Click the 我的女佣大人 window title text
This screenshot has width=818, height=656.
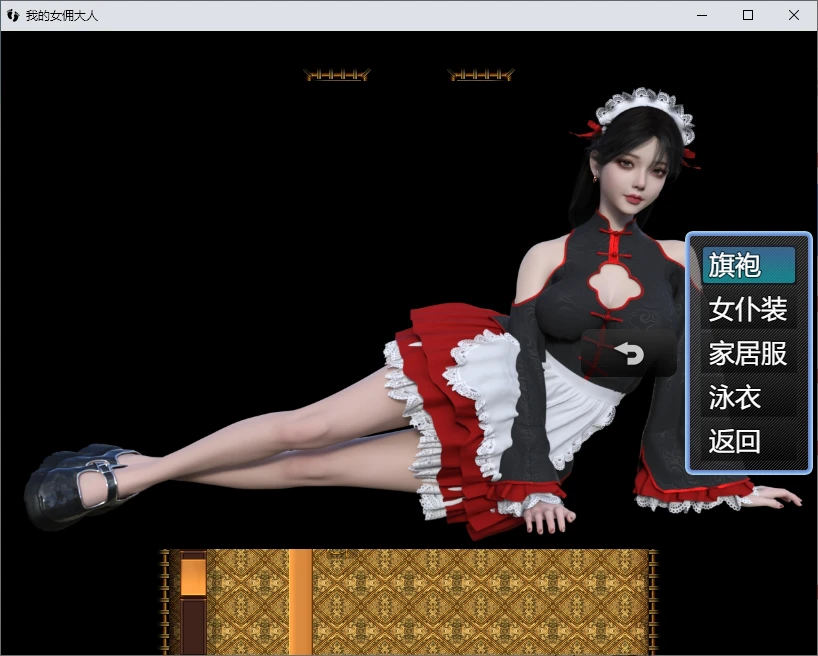pyautogui.click(x=62, y=16)
